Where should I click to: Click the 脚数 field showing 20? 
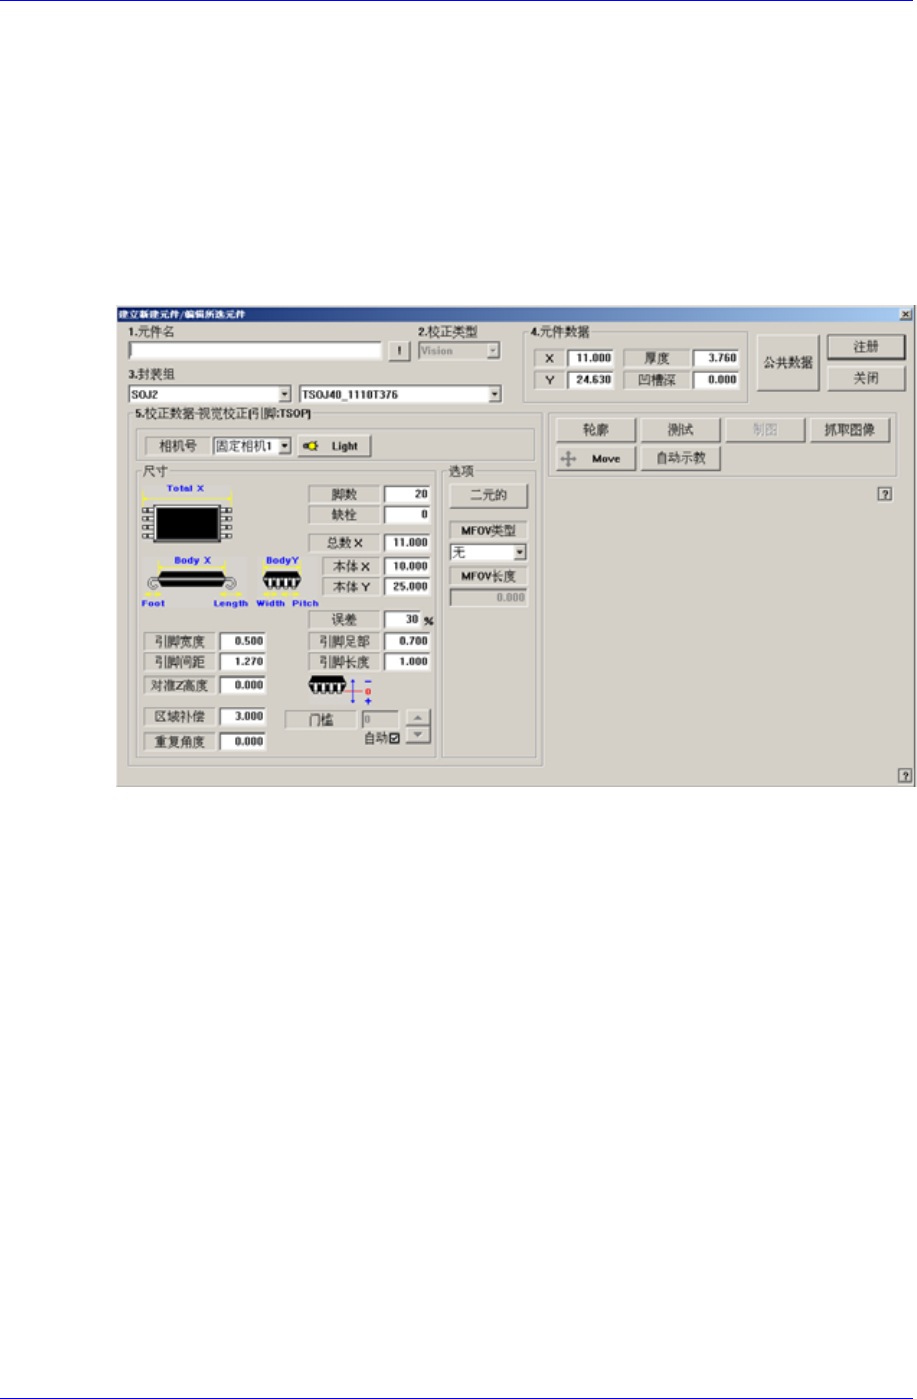click(x=408, y=494)
